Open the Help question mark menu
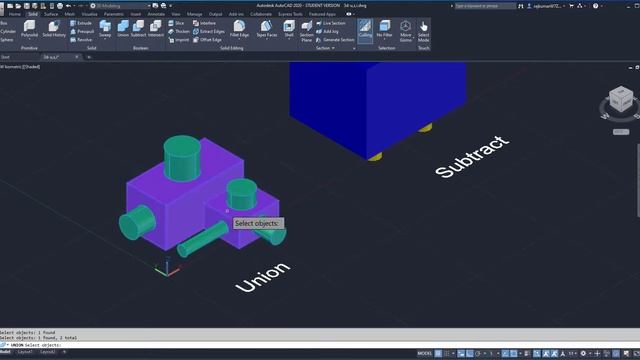640x360 pixels. click(596, 6)
